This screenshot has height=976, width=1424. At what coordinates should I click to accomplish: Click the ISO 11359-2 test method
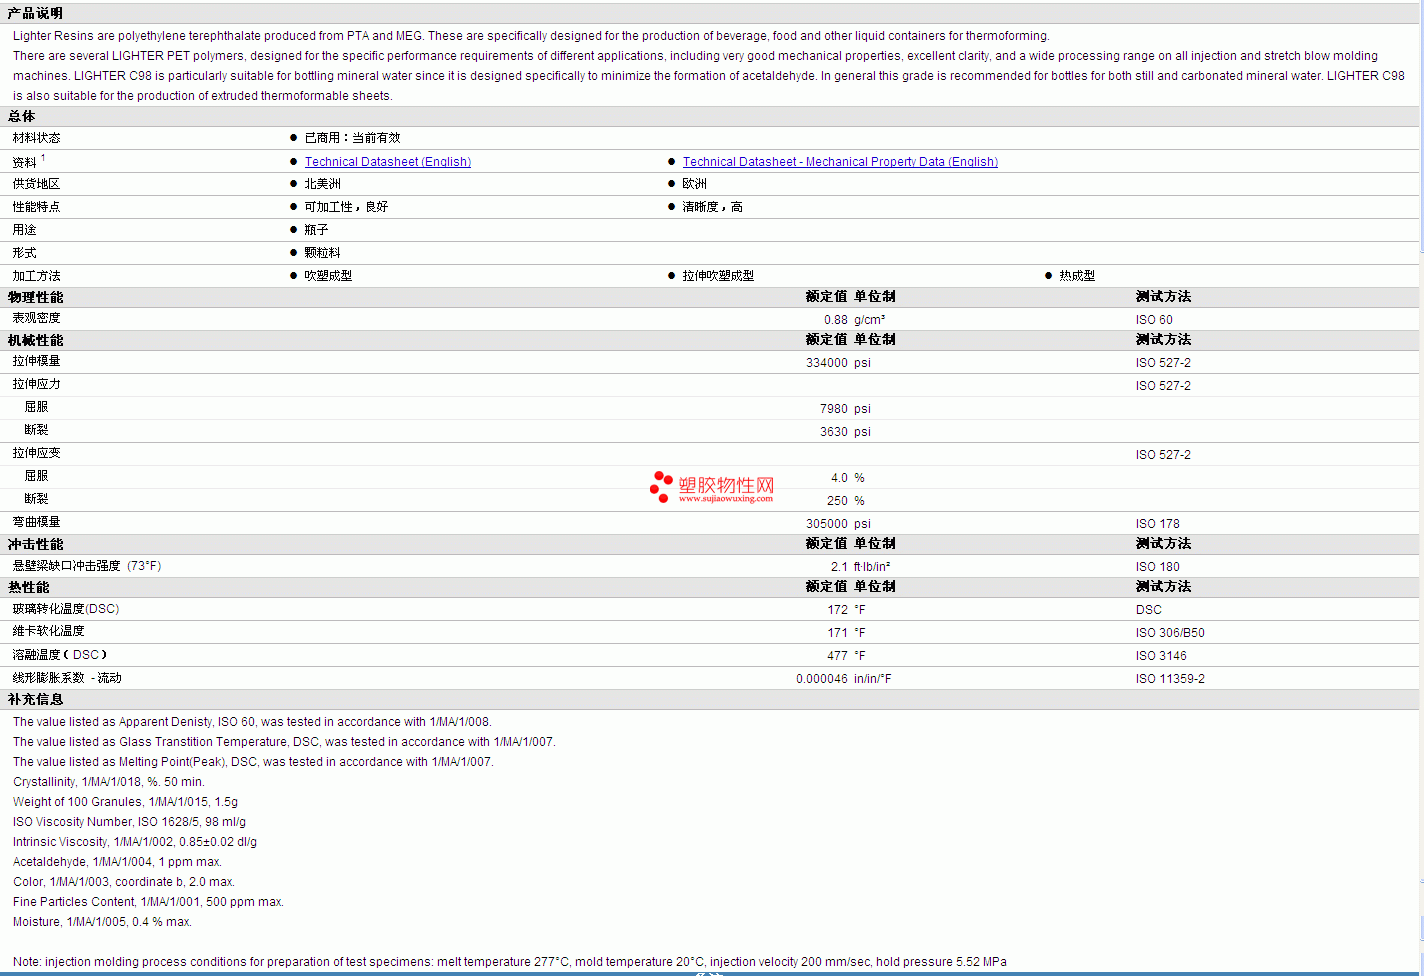pyautogui.click(x=1170, y=679)
